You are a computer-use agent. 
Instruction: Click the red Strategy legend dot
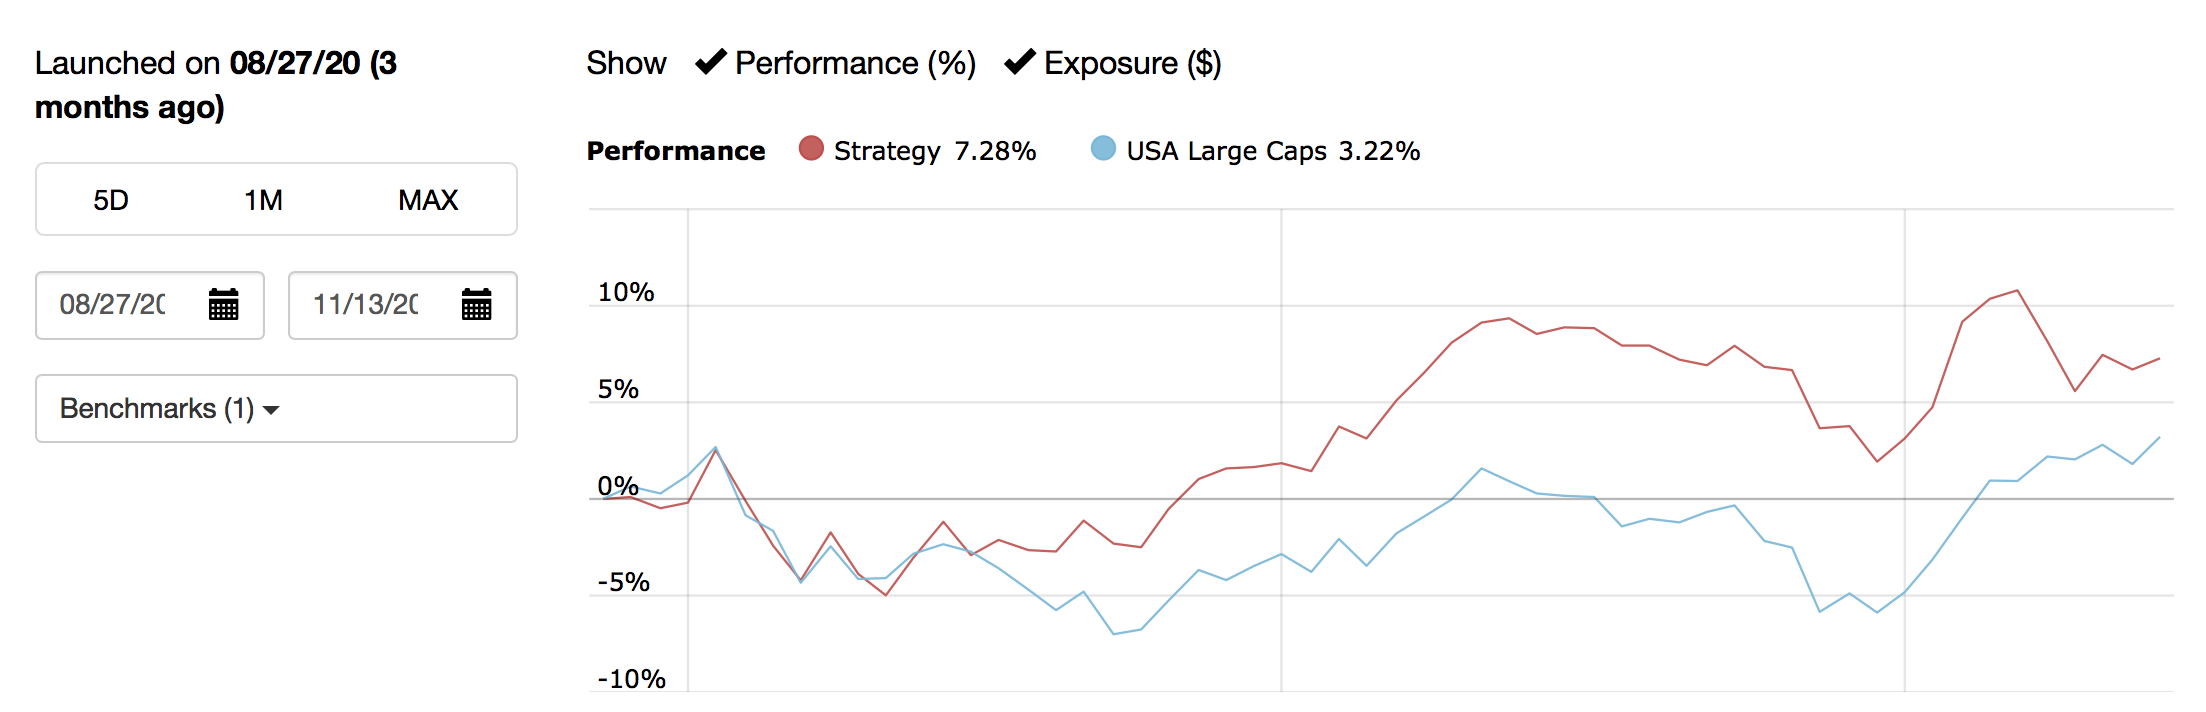coord(811,149)
